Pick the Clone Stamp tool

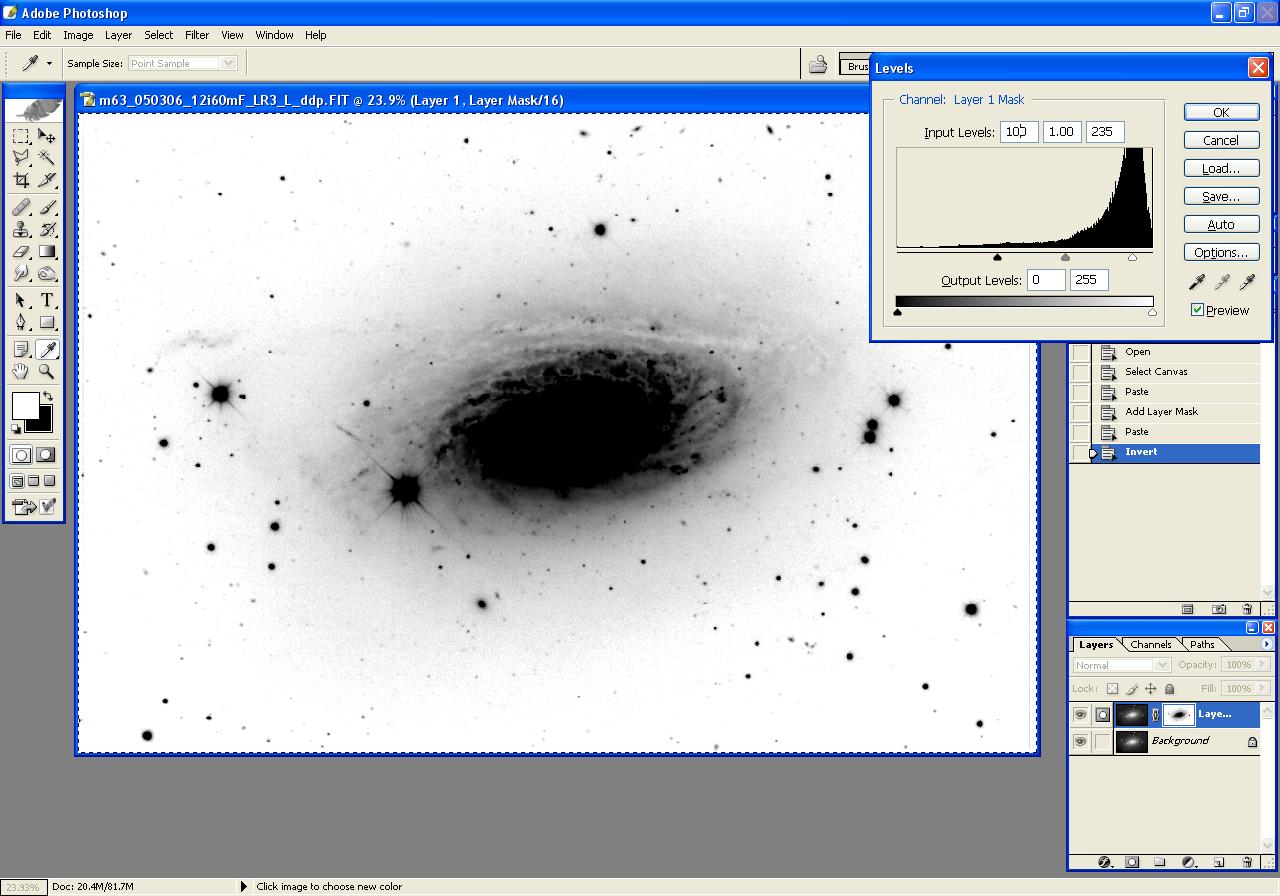coord(21,230)
